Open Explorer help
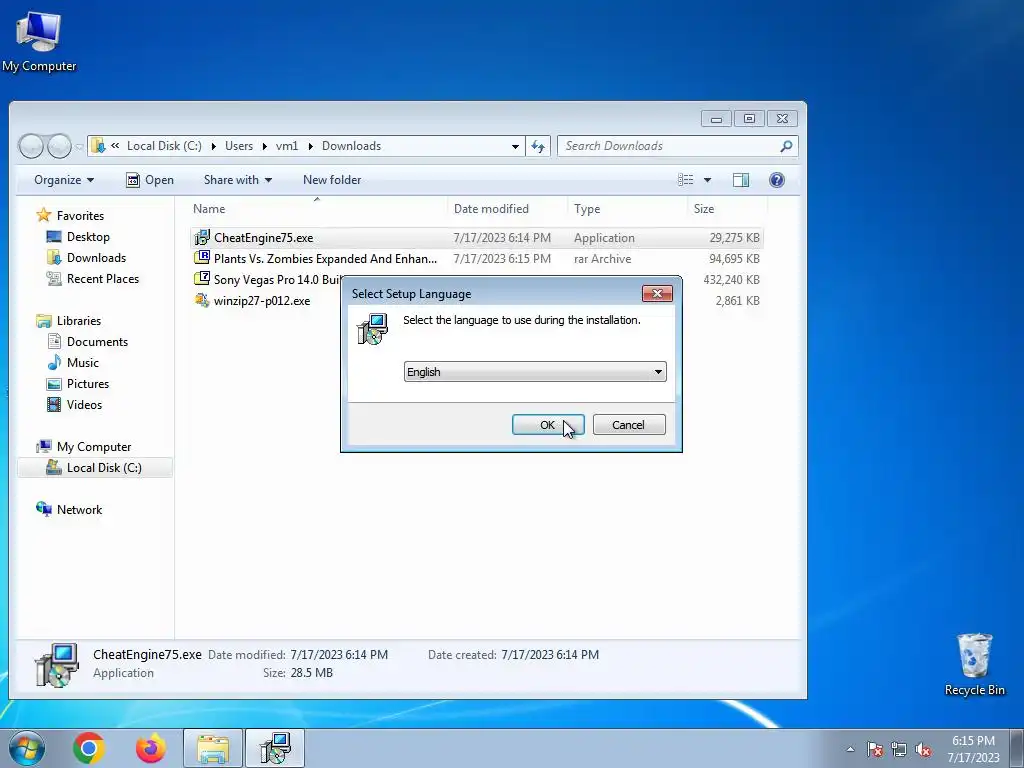Image resolution: width=1024 pixels, height=768 pixels. pyautogui.click(x=776, y=180)
